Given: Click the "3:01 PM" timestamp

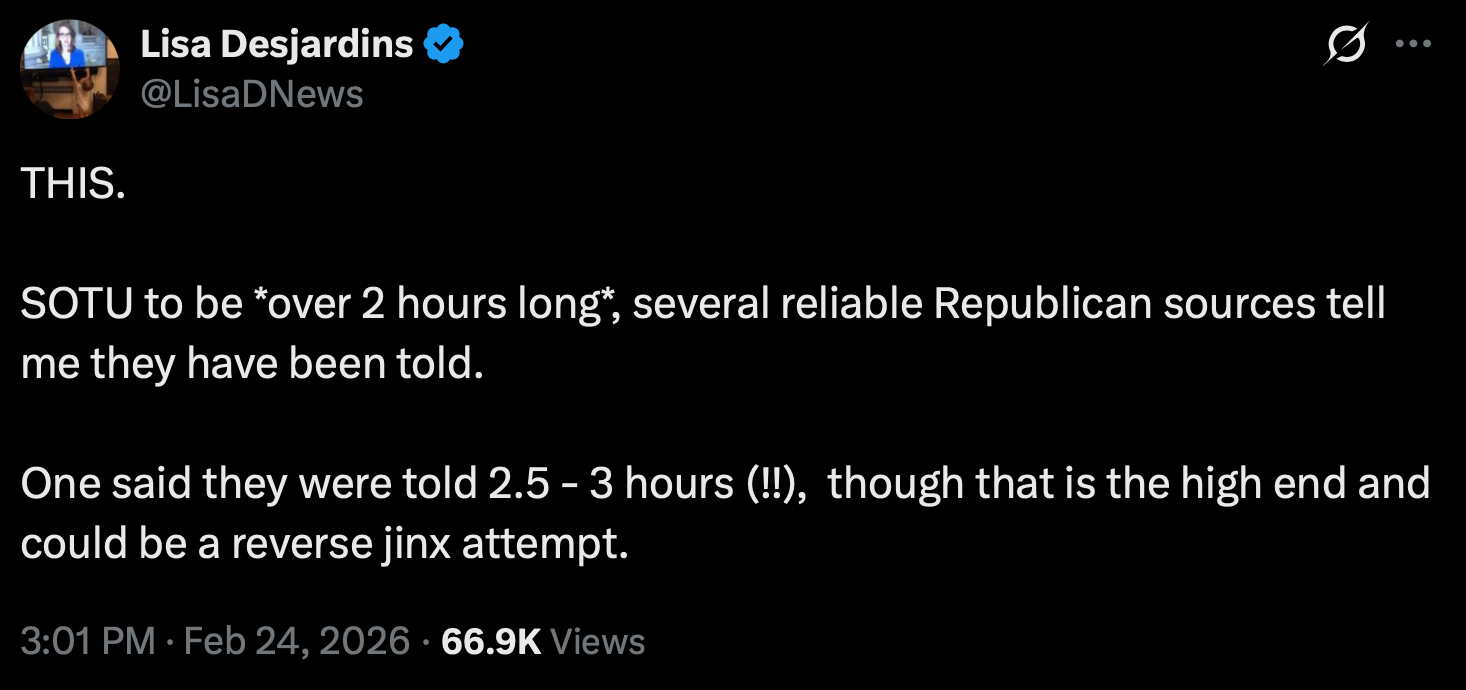Looking at the screenshot, I should point(88,641).
